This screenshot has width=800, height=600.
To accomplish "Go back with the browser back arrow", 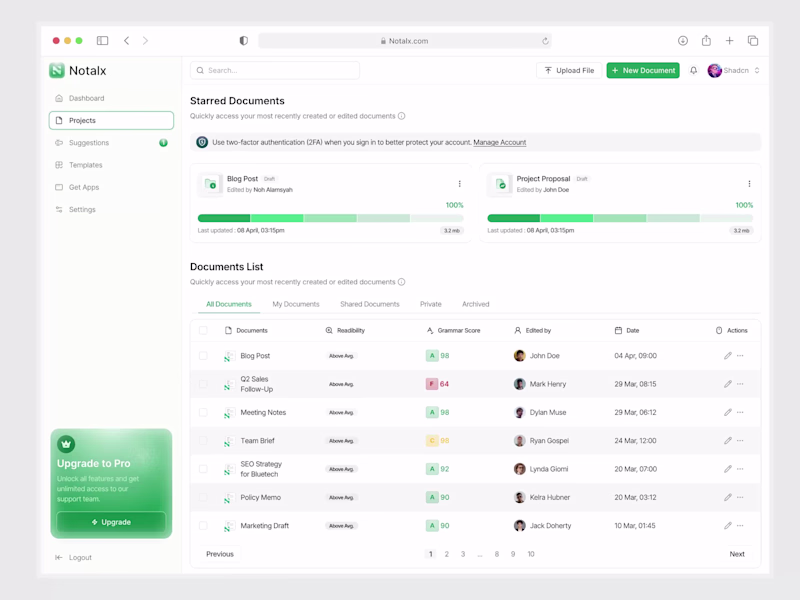I will (127, 40).
